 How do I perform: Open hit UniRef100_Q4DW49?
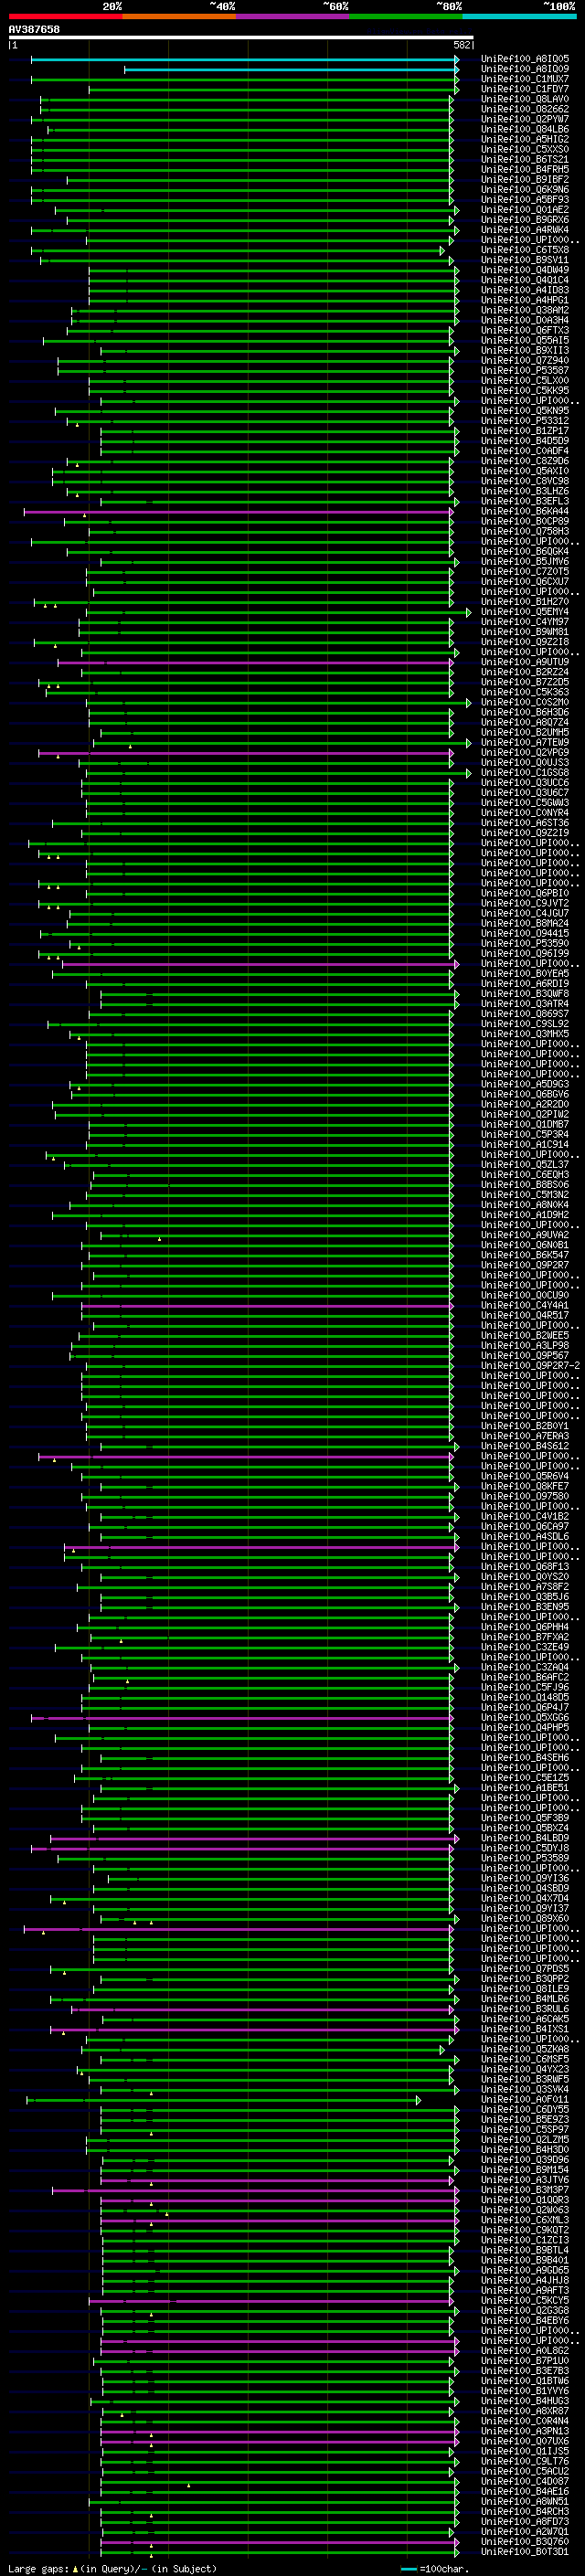(525, 270)
